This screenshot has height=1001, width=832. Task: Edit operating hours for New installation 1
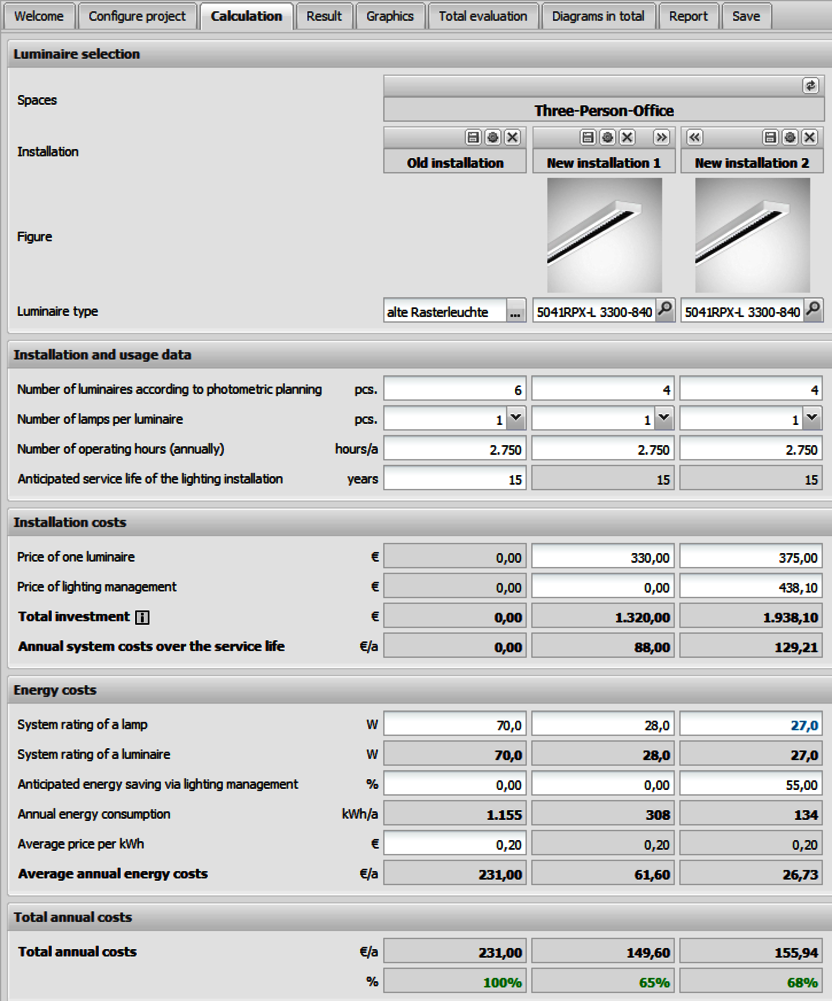coord(603,449)
